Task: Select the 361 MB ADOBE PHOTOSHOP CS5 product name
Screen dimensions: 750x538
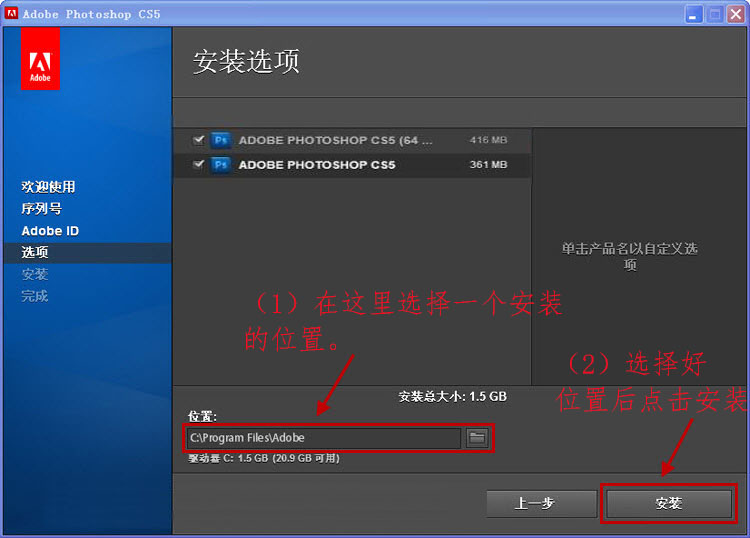Action: pyautogui.click(x=316, y=165)
